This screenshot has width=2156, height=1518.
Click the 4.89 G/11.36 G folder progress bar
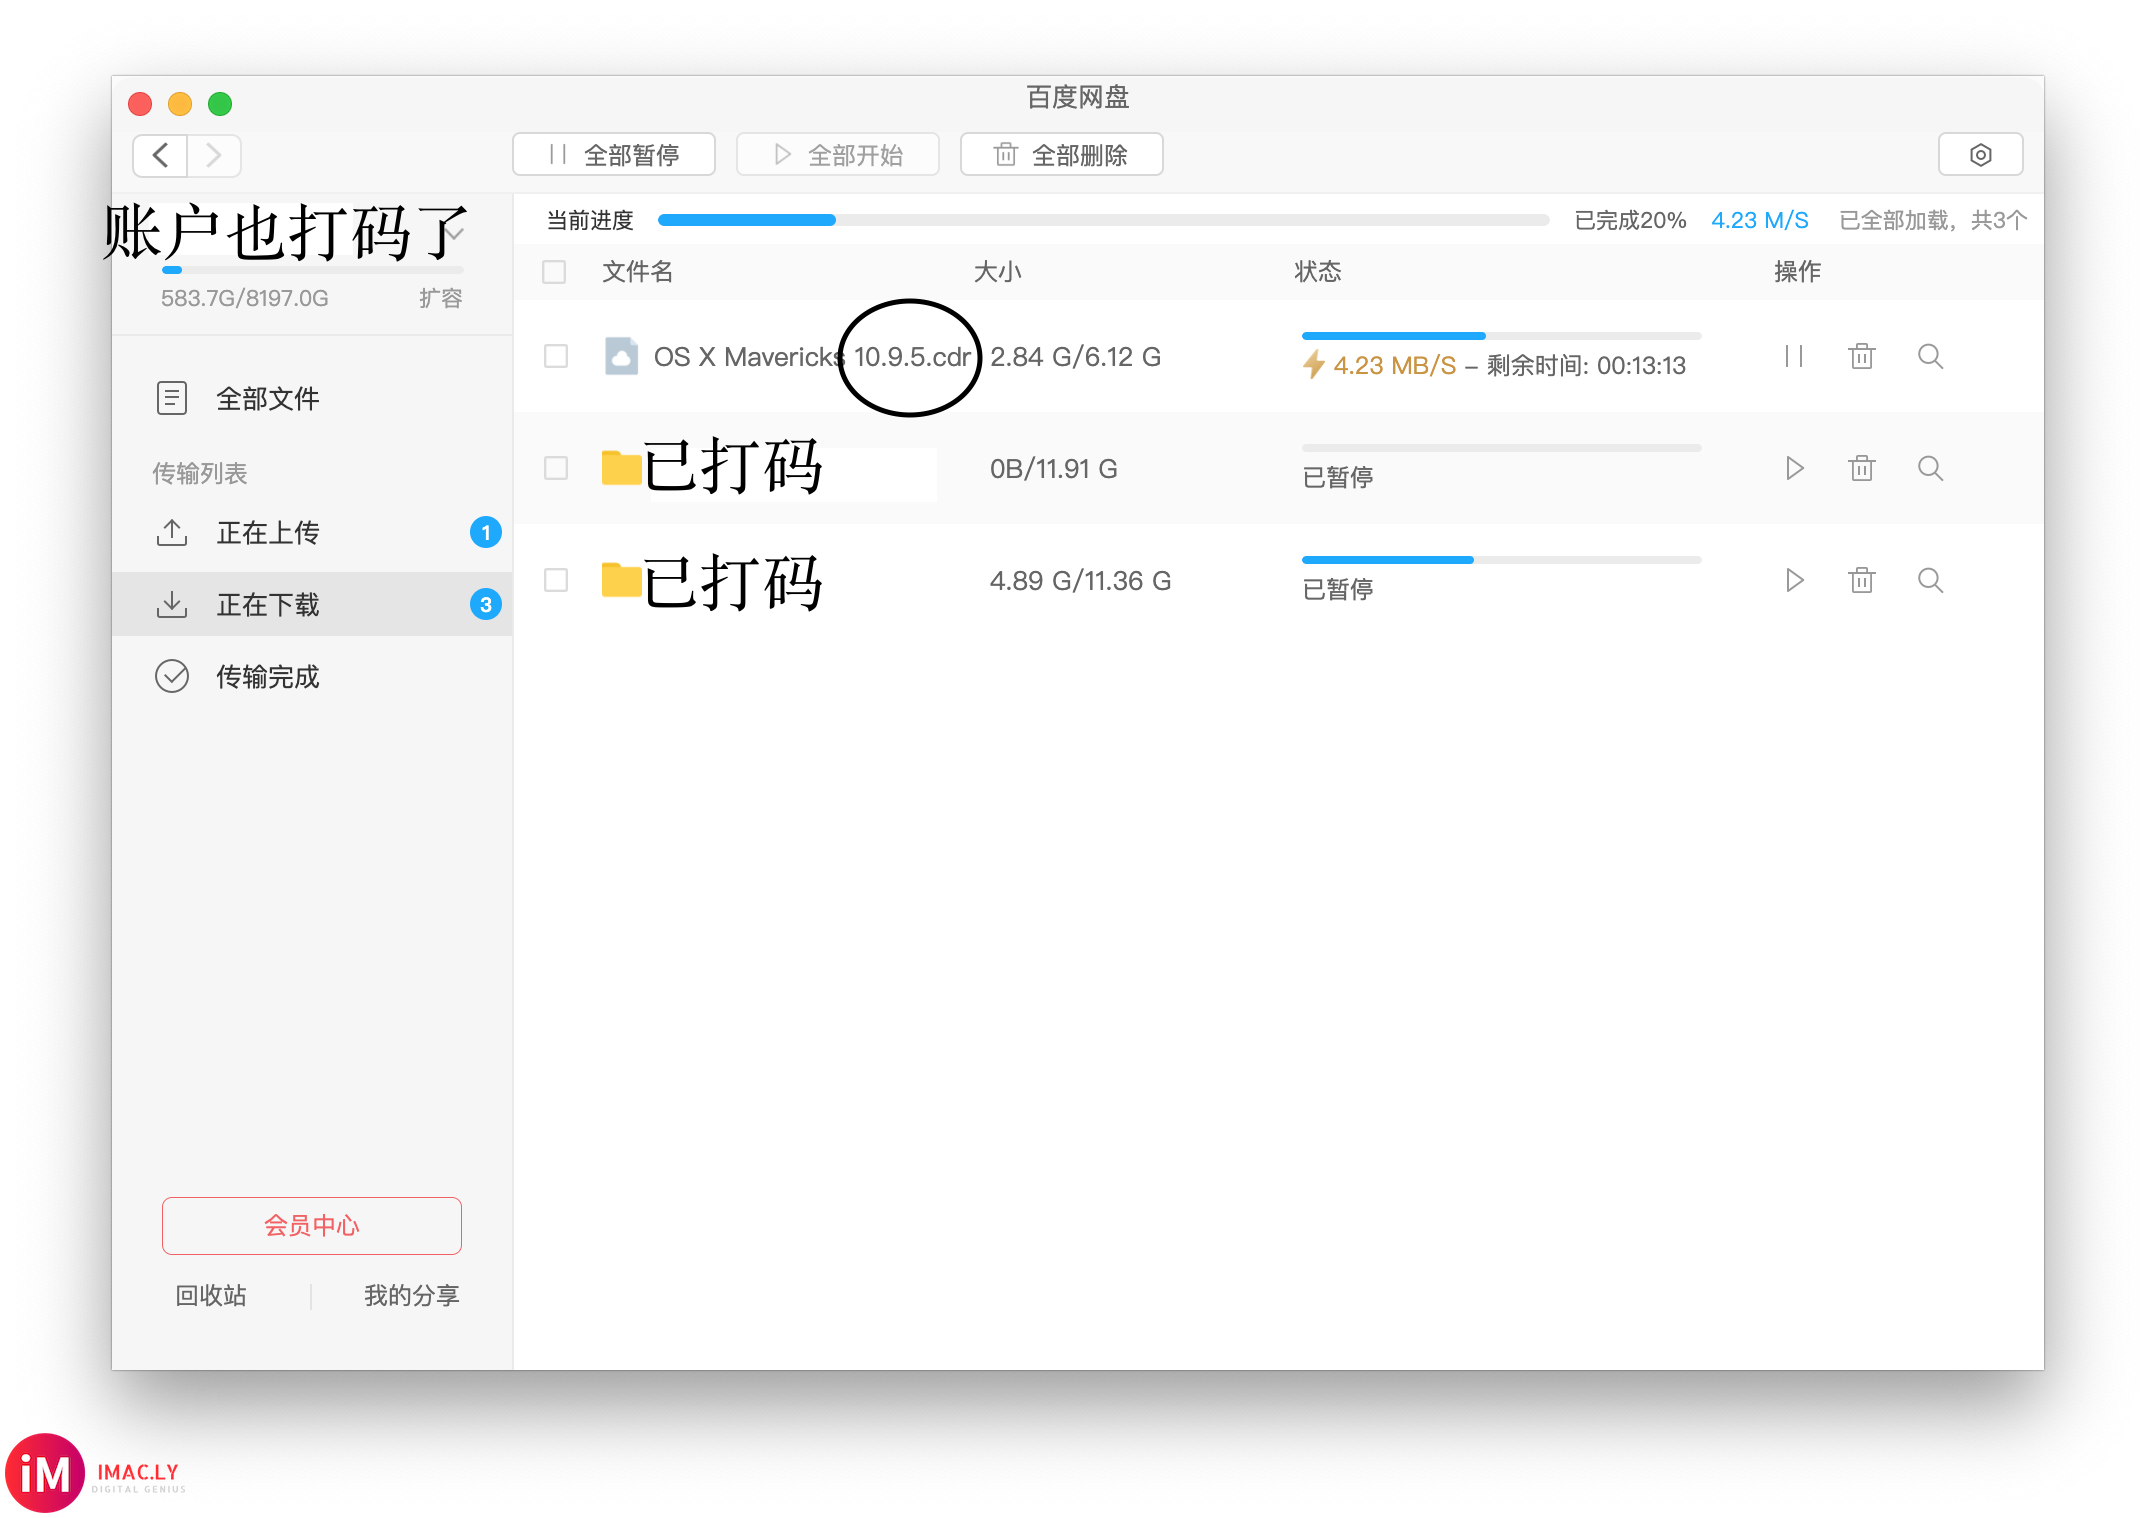pos(1500,560)
